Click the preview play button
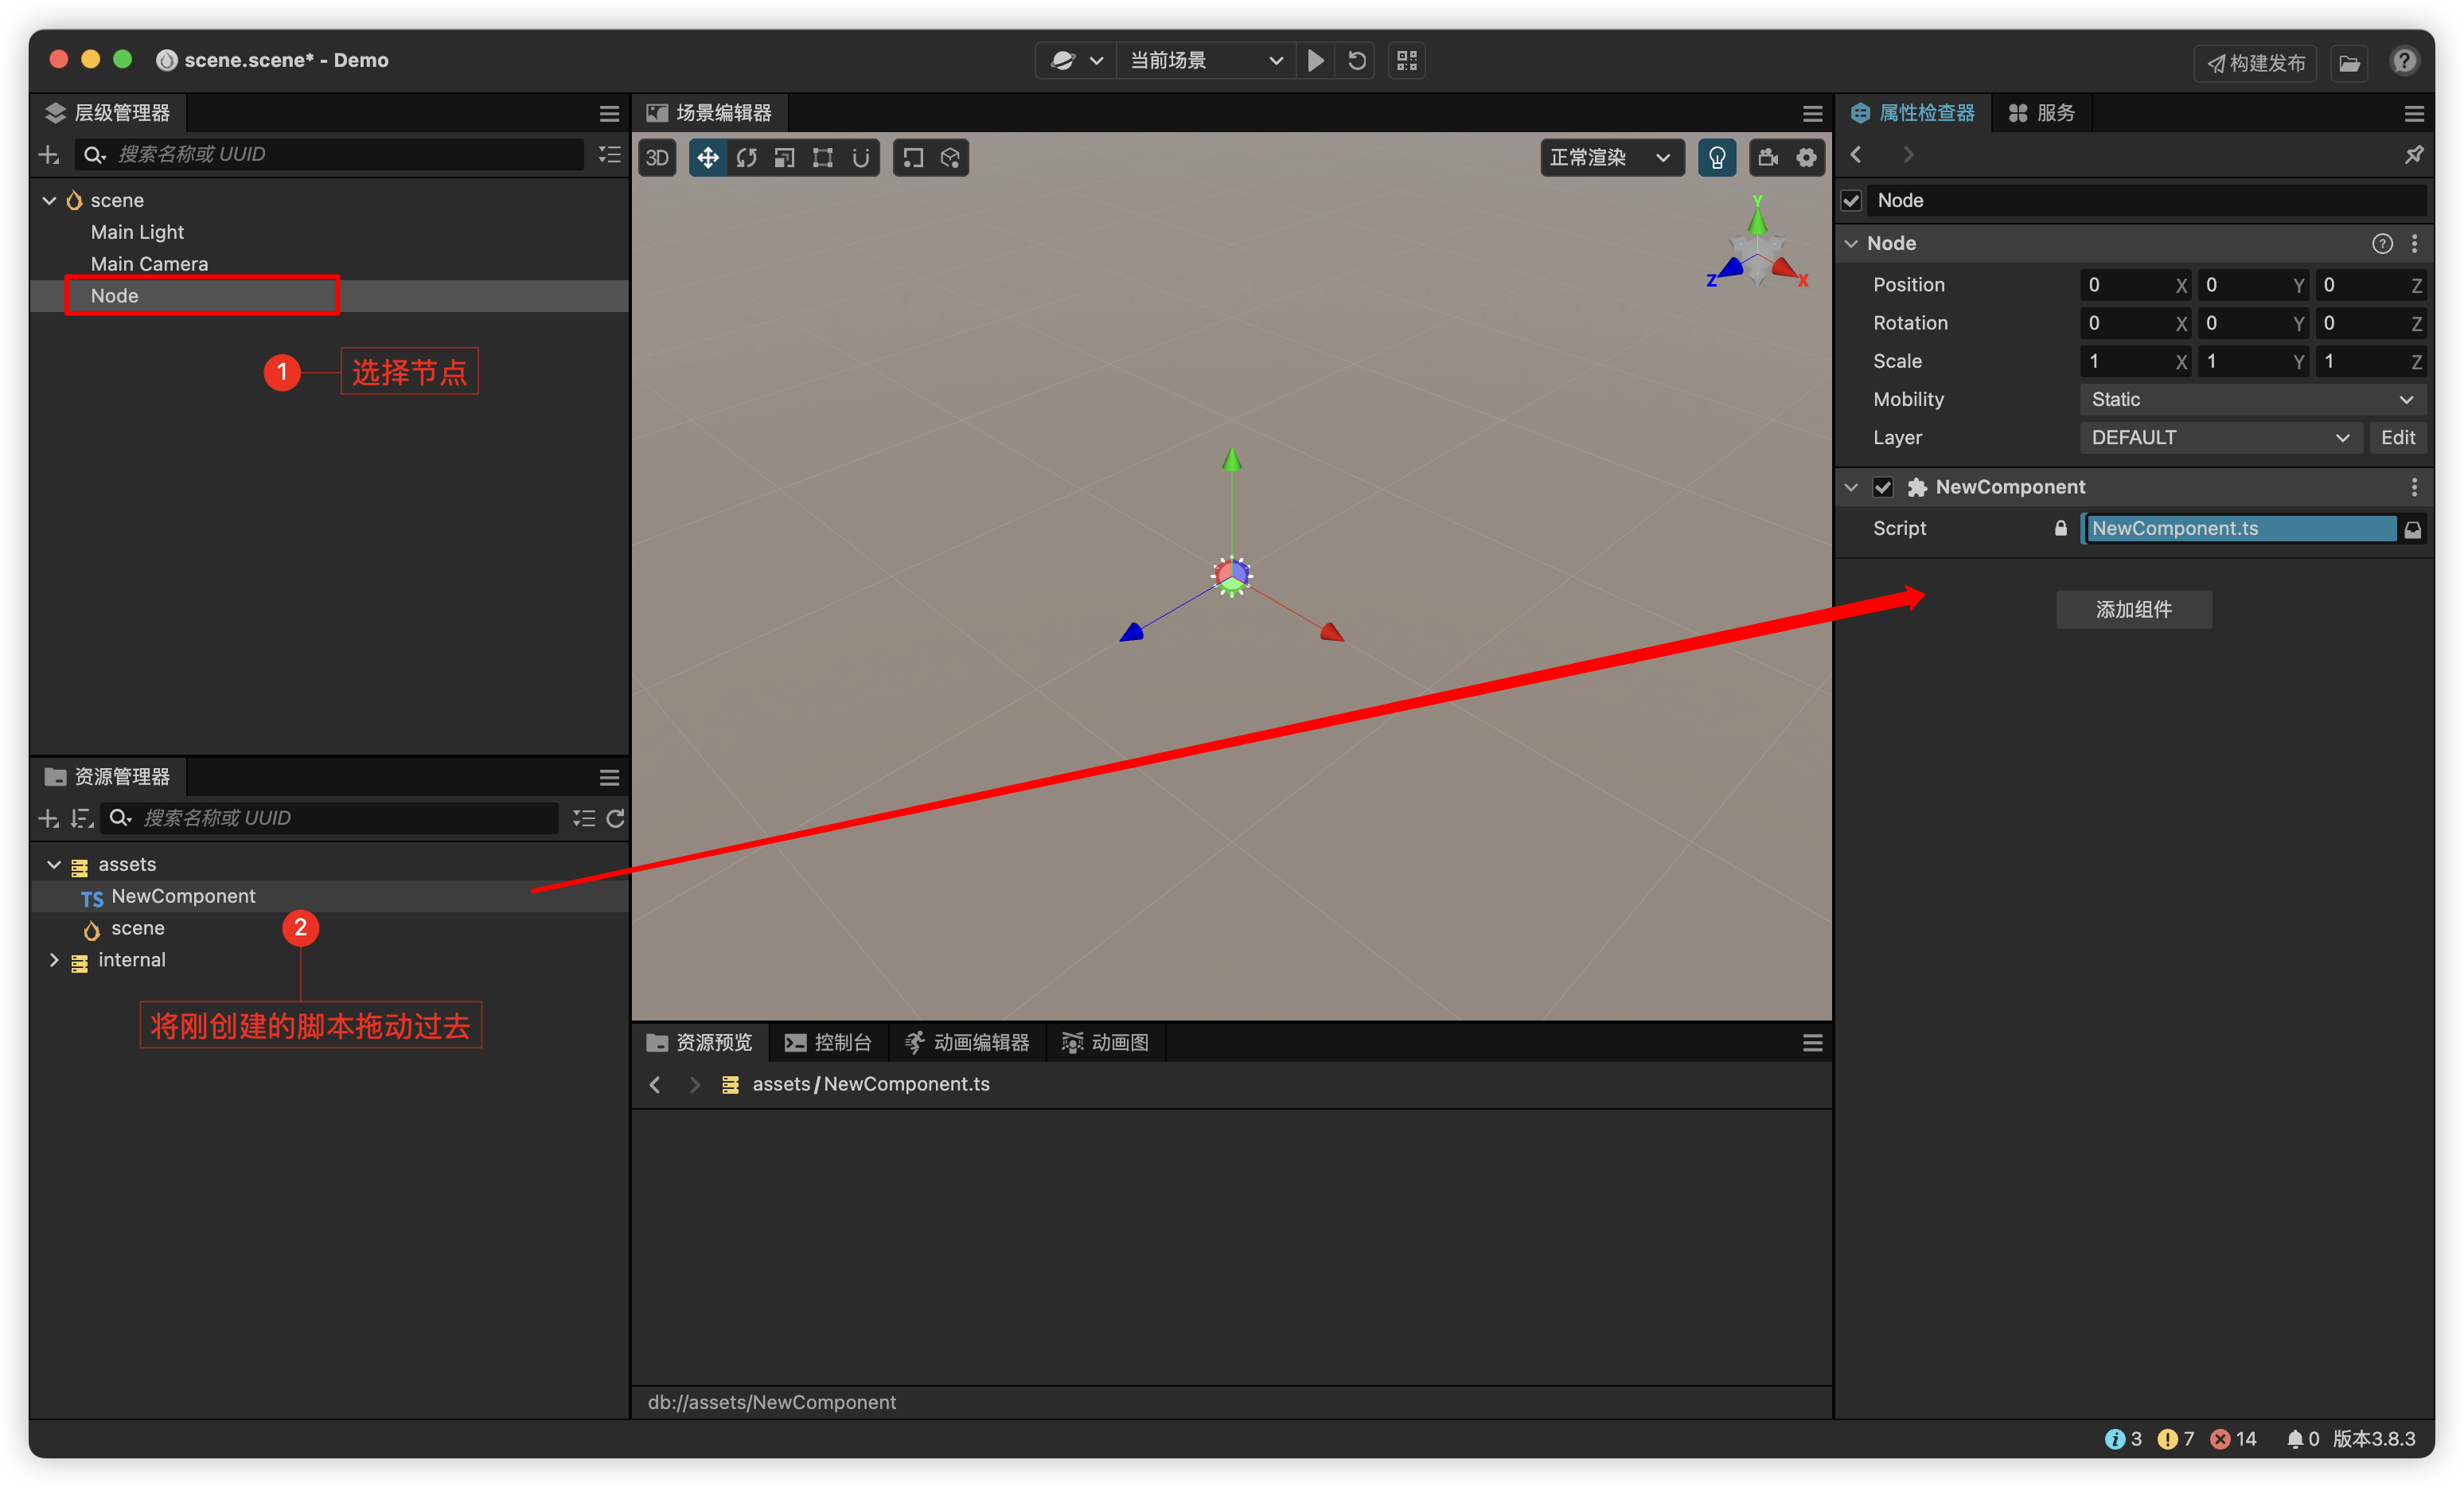Image resolution: width=2464 pixels, height=1487 pixels. [1316, 61]
